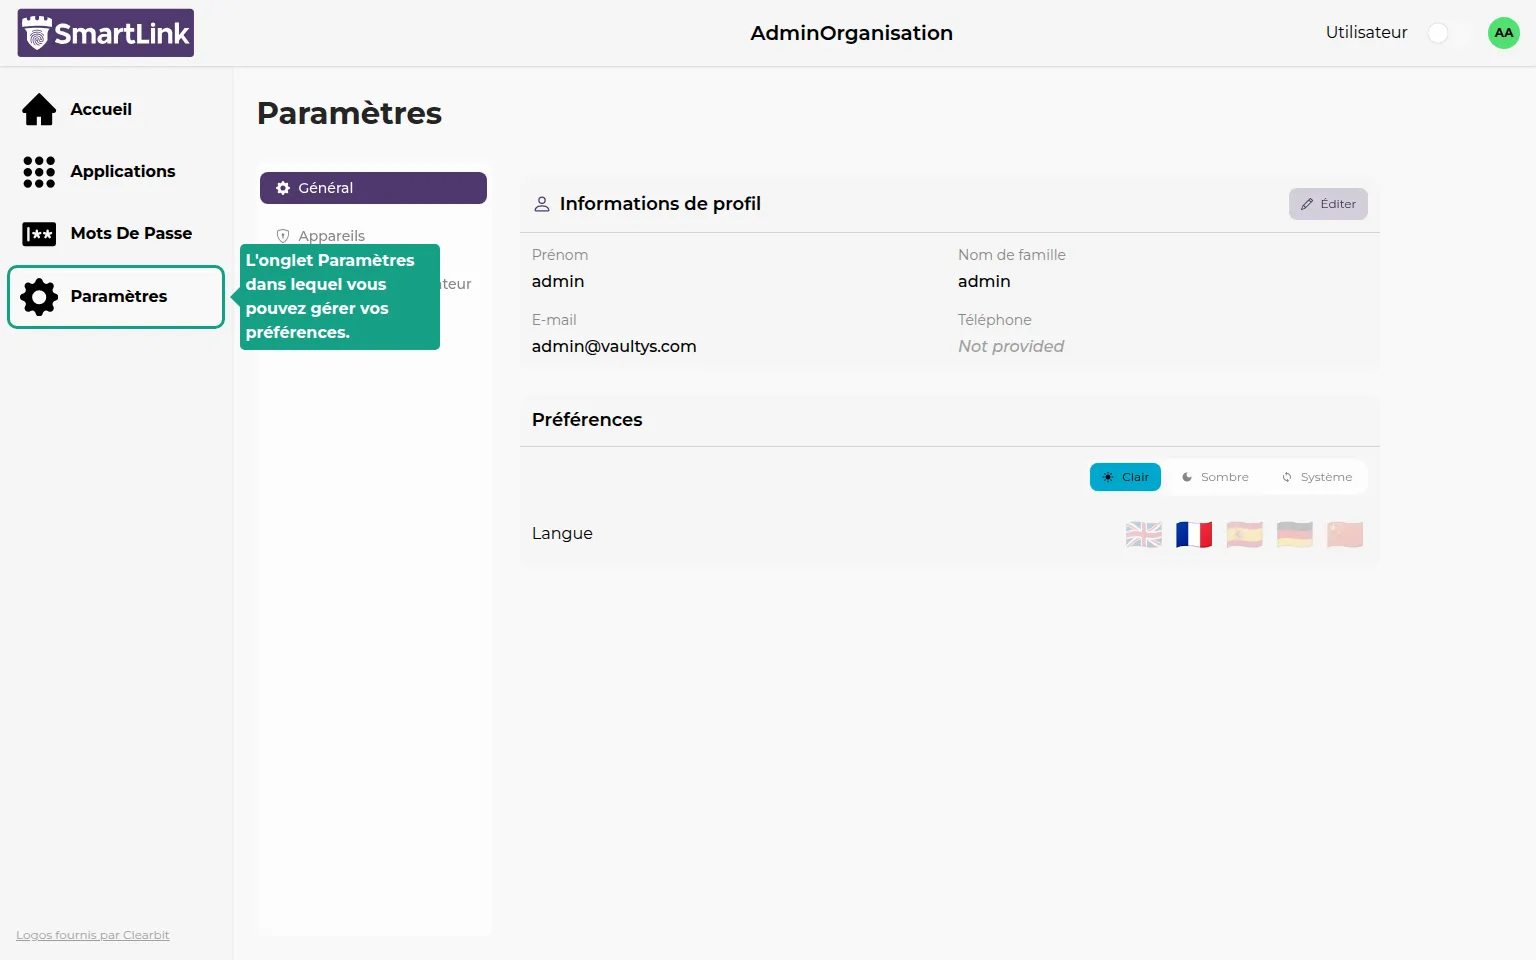1536x960 pixels.
Task: Switch theme to Système mode
Action: coord(1317,477)
